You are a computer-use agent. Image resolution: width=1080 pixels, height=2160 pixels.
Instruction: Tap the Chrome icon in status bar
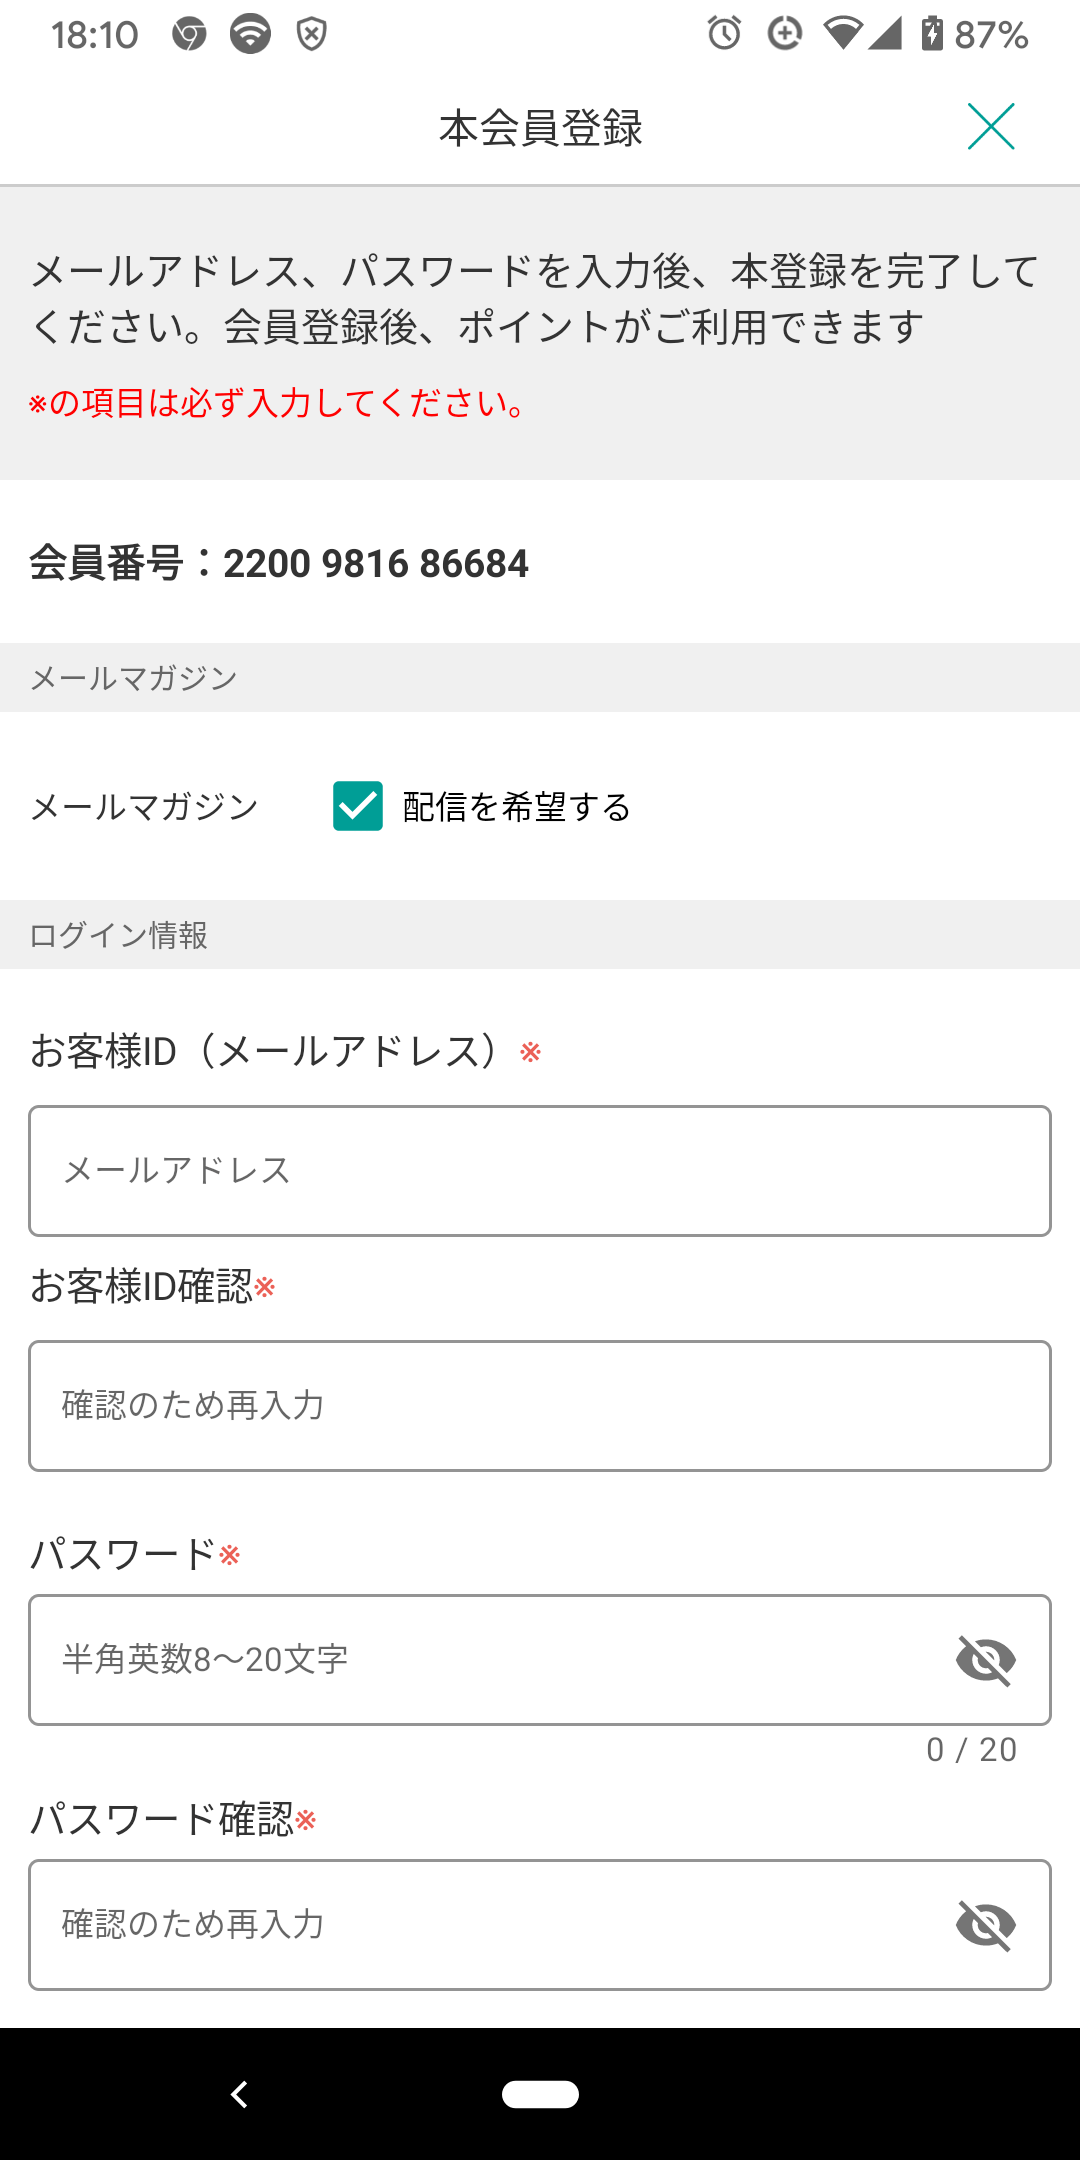pyautogui.click(x=189, y=34)
